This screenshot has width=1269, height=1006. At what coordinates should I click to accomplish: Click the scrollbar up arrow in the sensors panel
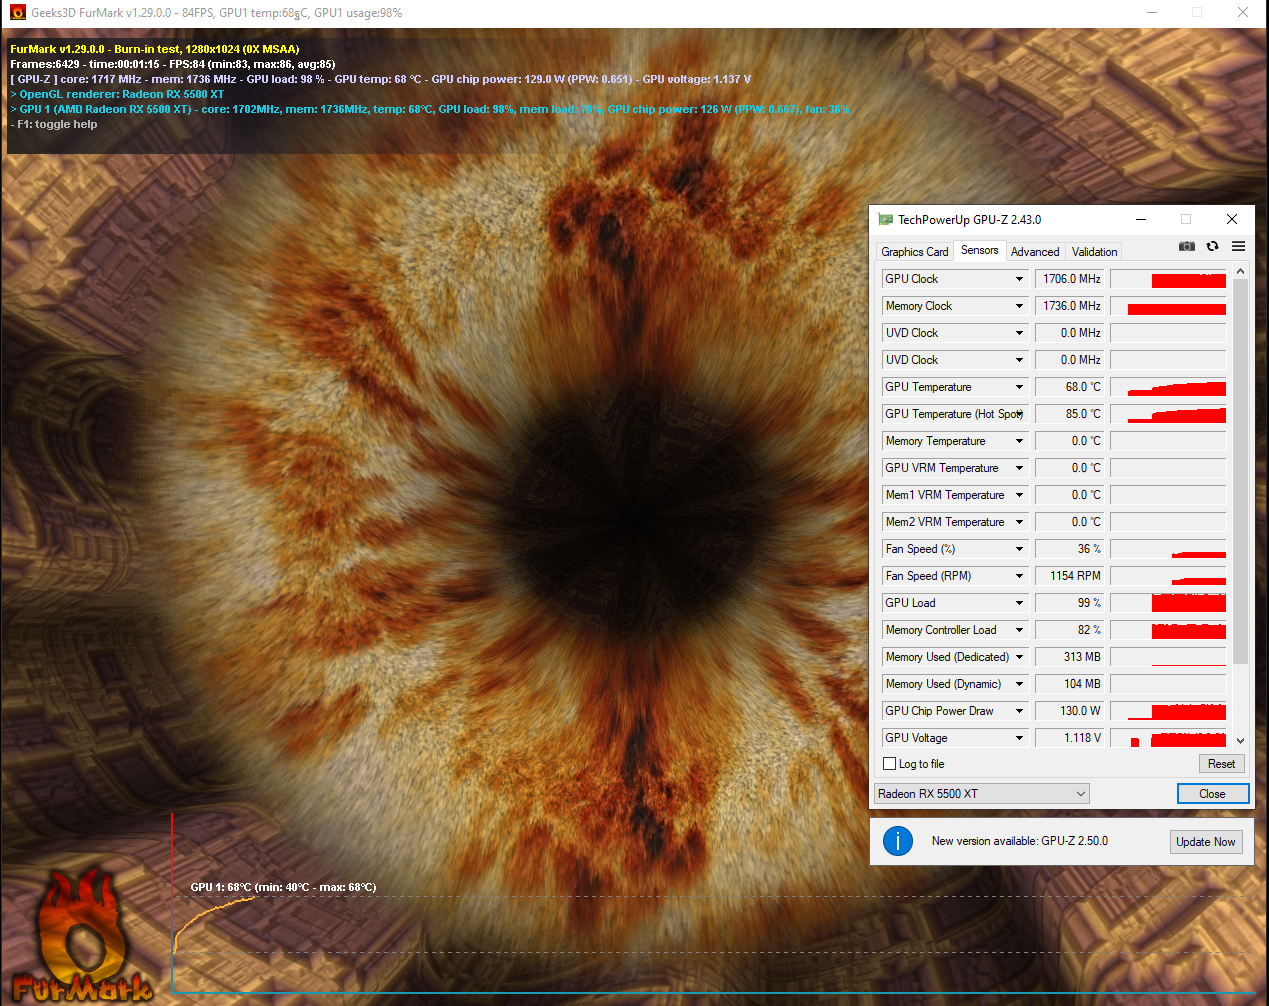pyautogui.click(x=1240, y=269)
